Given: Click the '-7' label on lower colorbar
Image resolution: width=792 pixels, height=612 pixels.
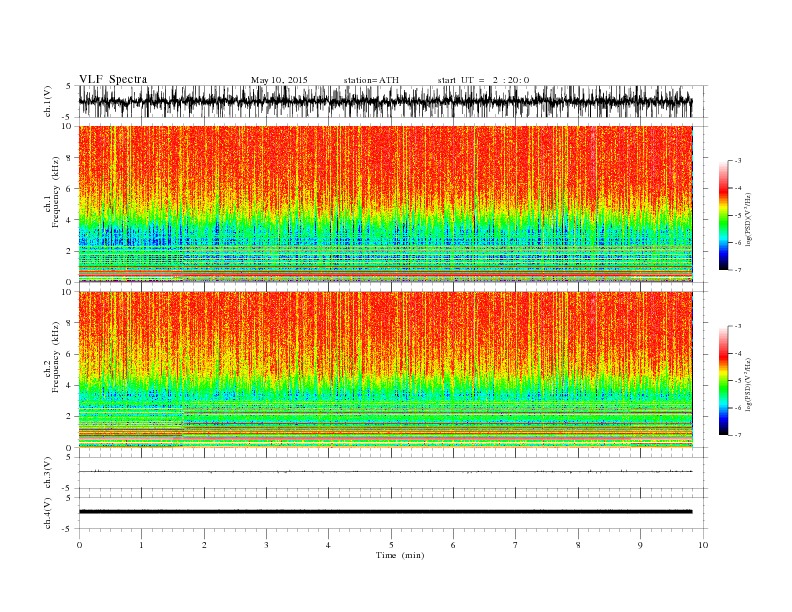Looking at the screenshot, I should pos(738,435).
